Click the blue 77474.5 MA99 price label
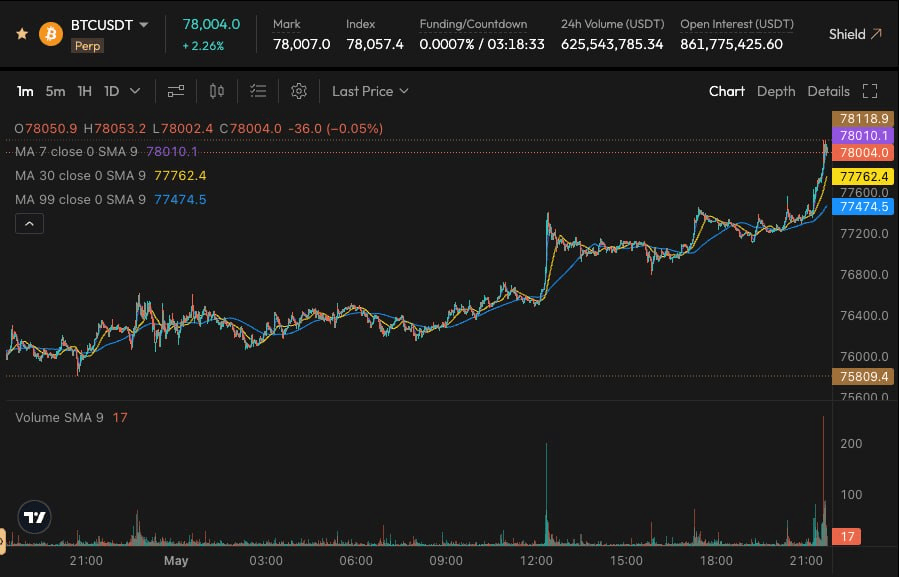The width and height of the screenshot is (899, 577). coord(863,206)
